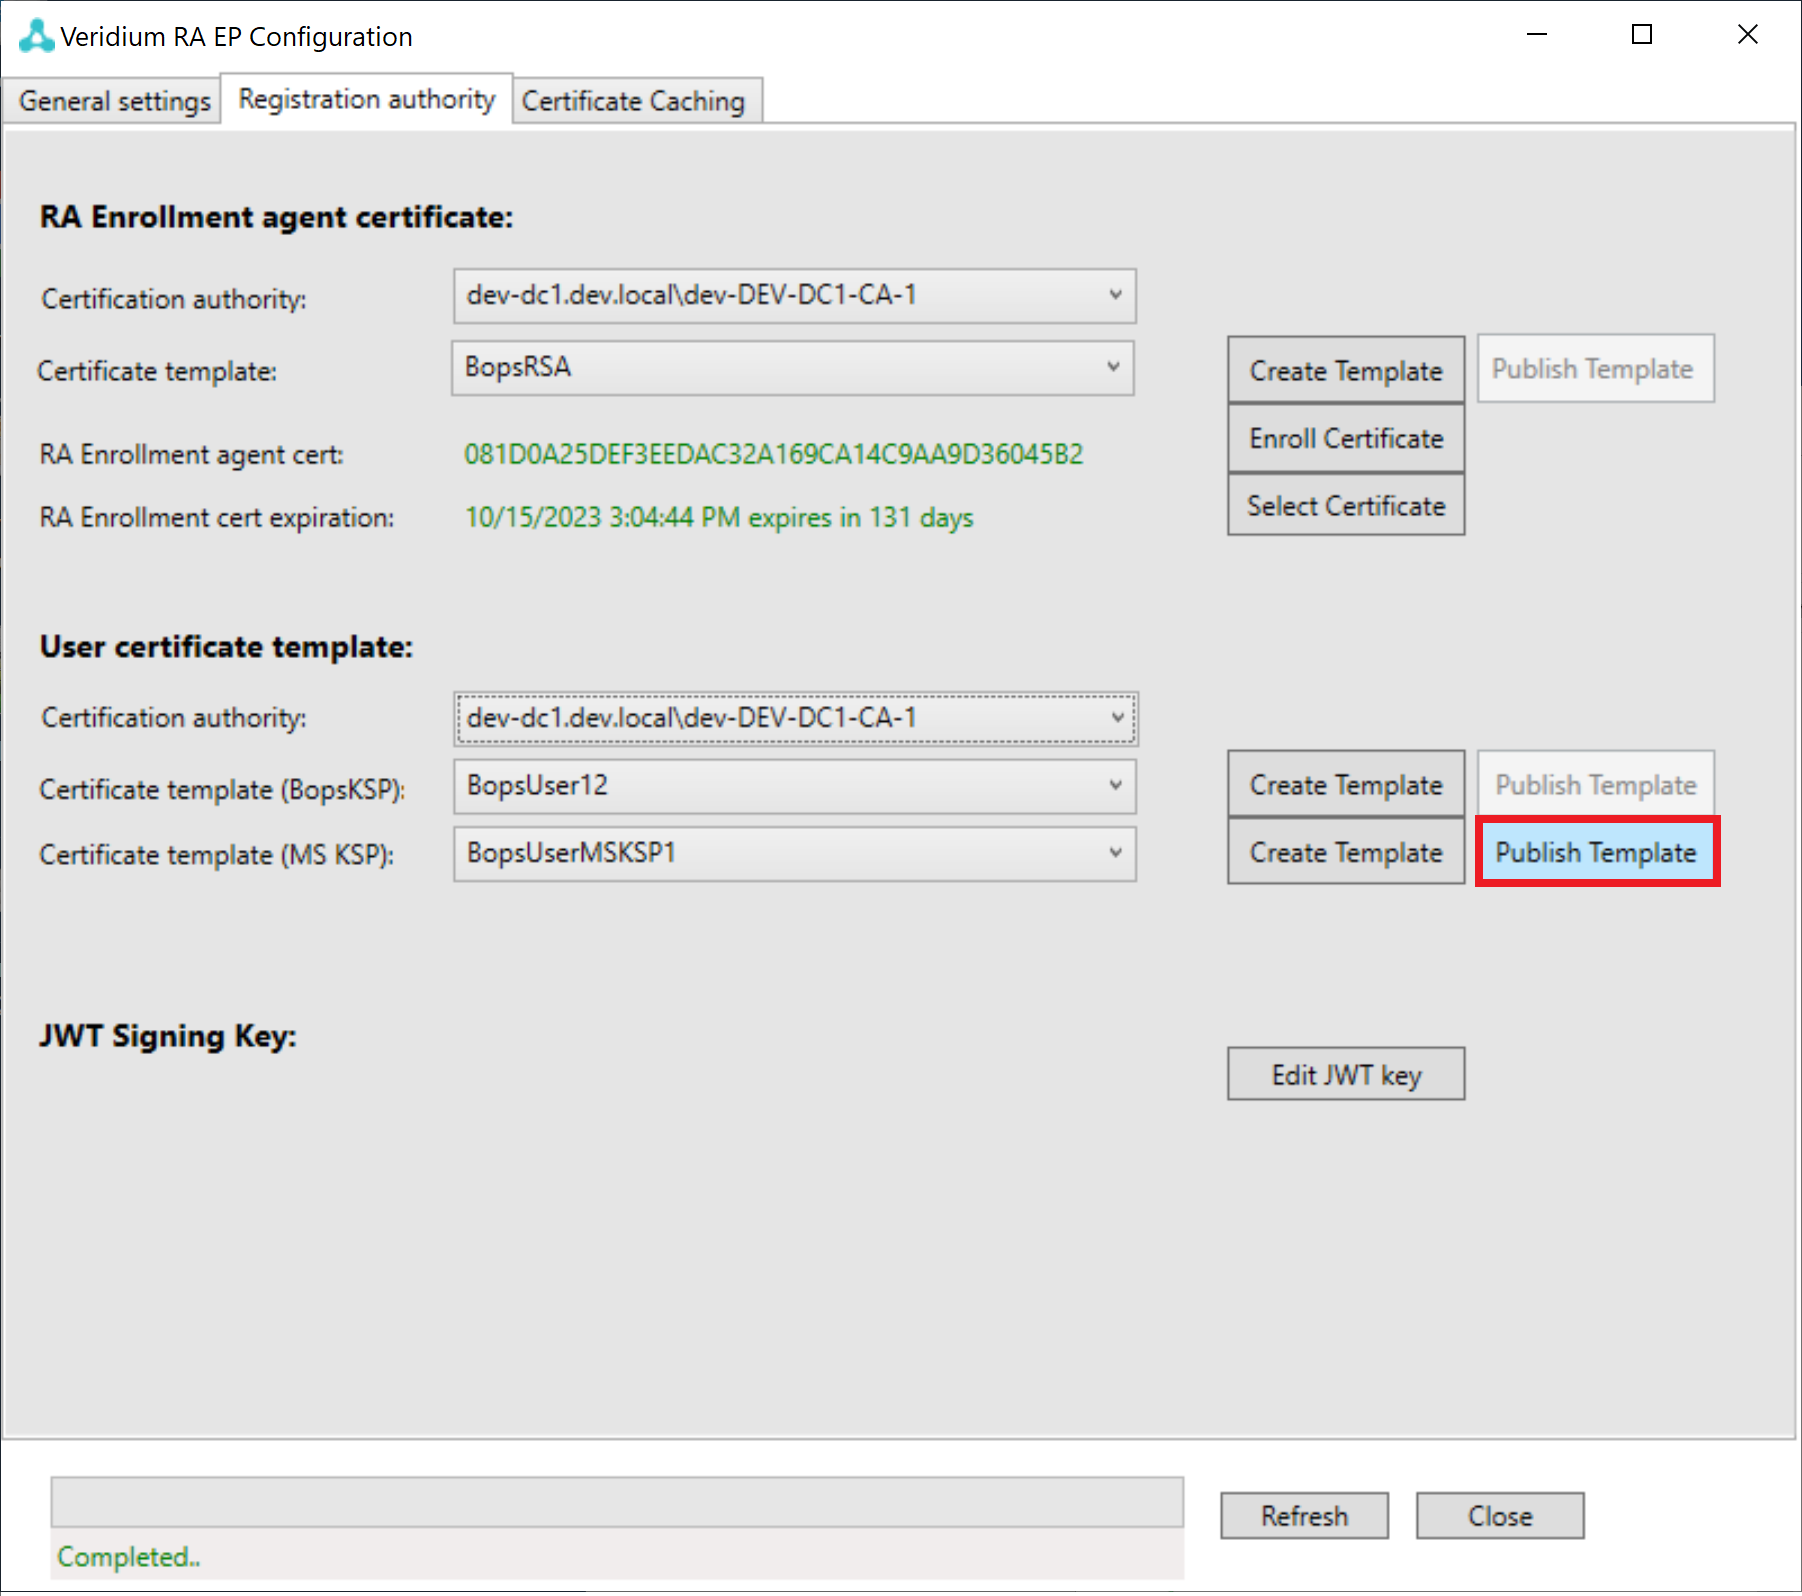
Task: Close window using title bar X
Action: click(x=1747, y=35)
